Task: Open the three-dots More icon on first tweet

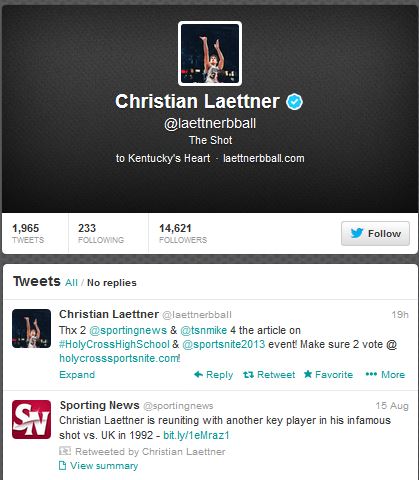Action: coord(371,374)
